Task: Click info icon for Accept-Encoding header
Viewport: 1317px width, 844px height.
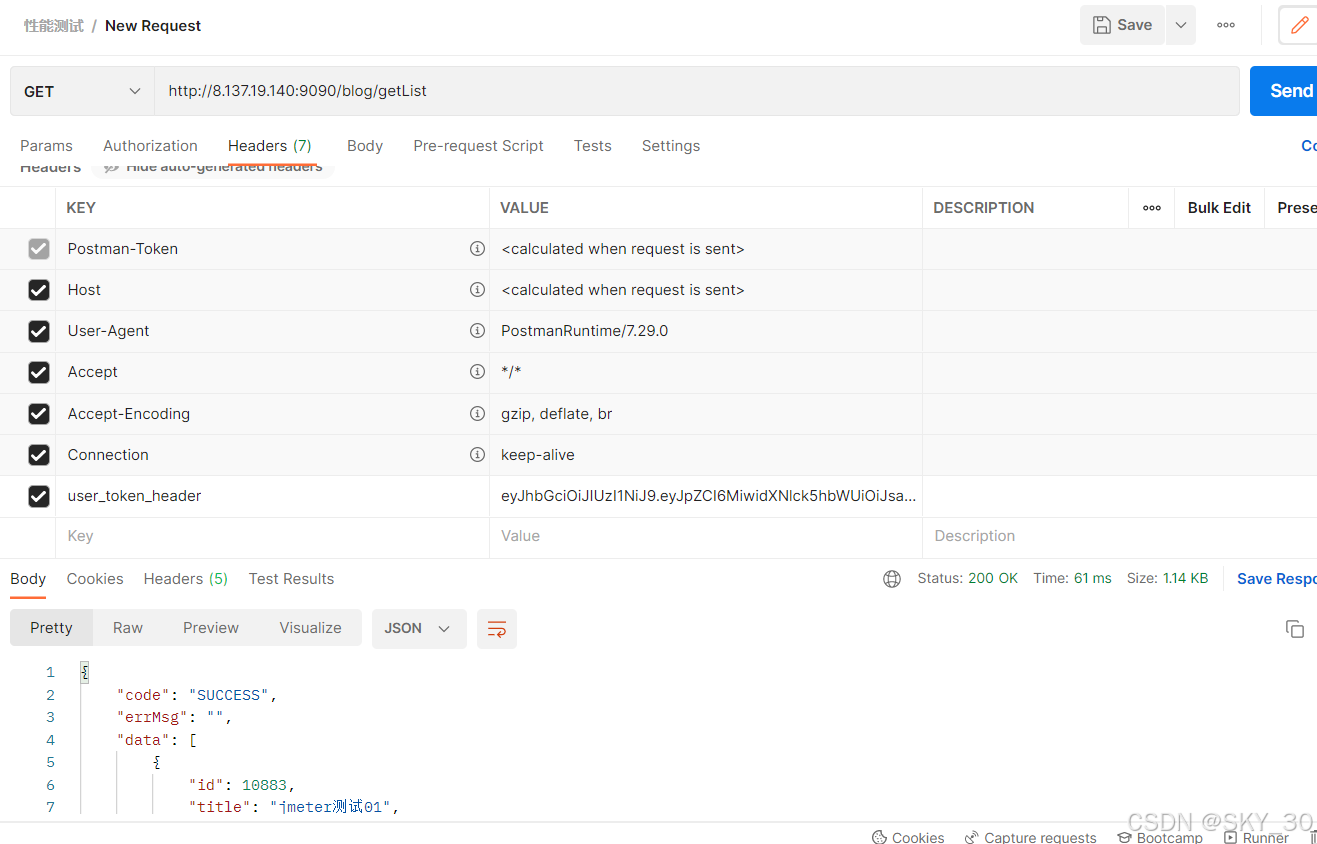Action: [x=477, y=414]
